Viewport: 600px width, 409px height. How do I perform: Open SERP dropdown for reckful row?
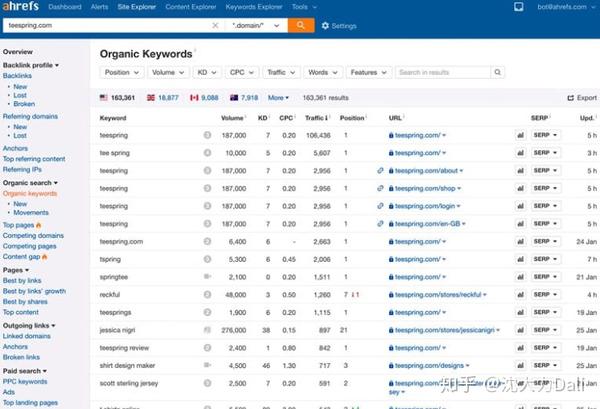tap(546, 295)
